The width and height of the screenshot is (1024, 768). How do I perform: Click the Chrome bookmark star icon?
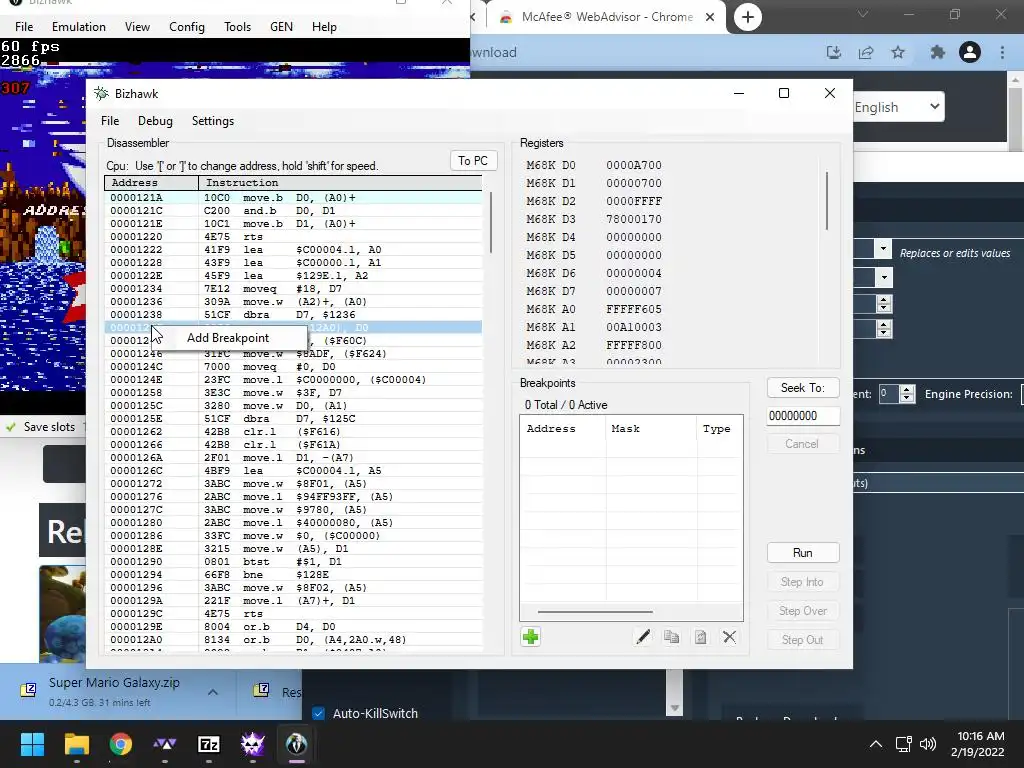tap(898, 52)
